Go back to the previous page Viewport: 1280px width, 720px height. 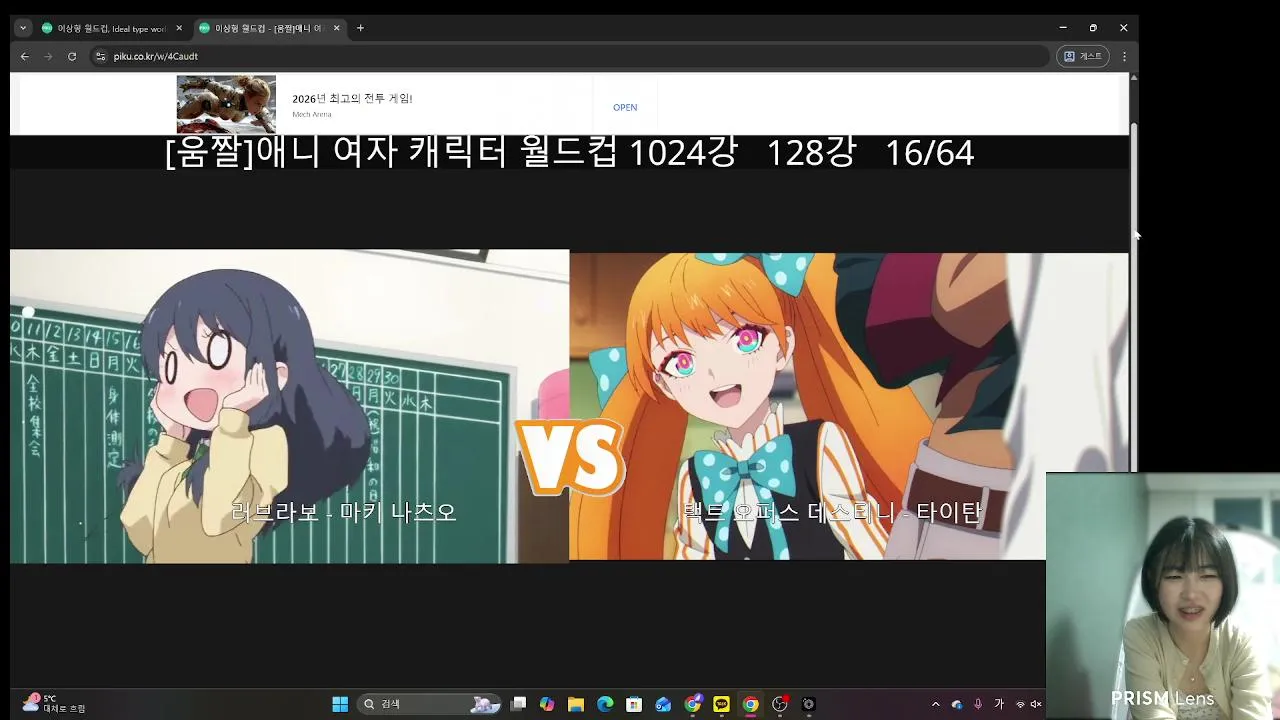(25, 57)
